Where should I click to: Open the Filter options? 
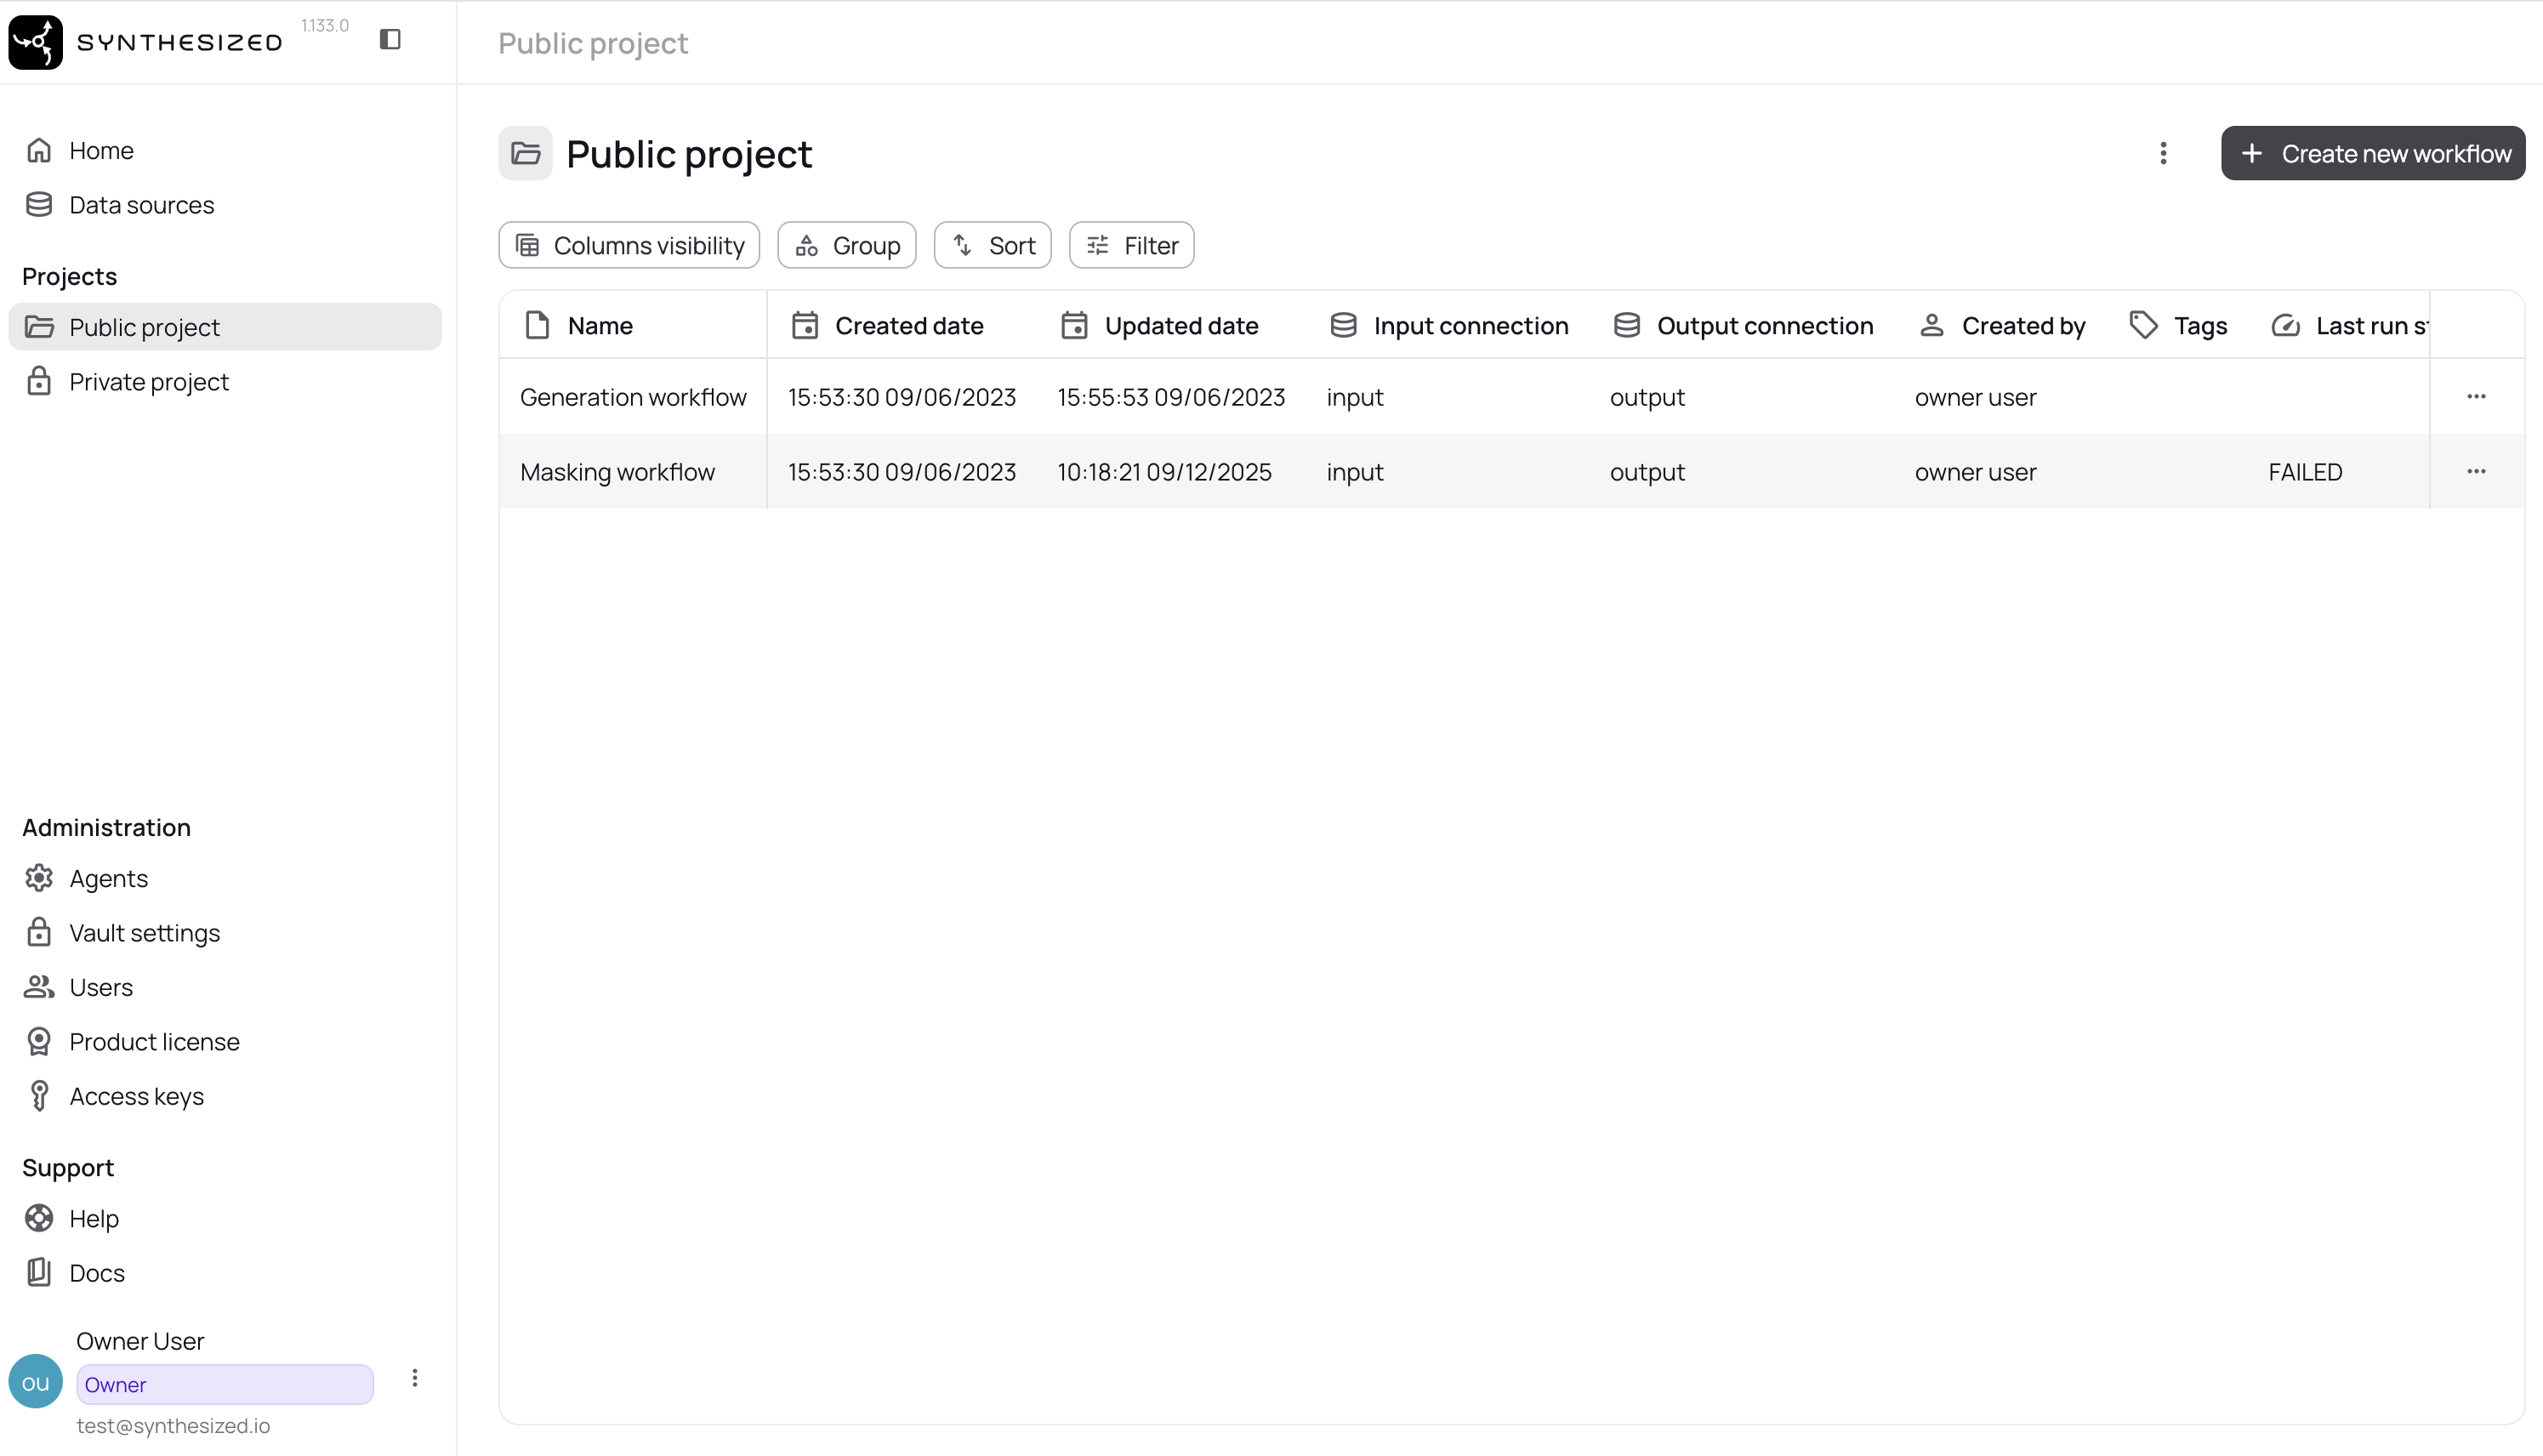1131,245
